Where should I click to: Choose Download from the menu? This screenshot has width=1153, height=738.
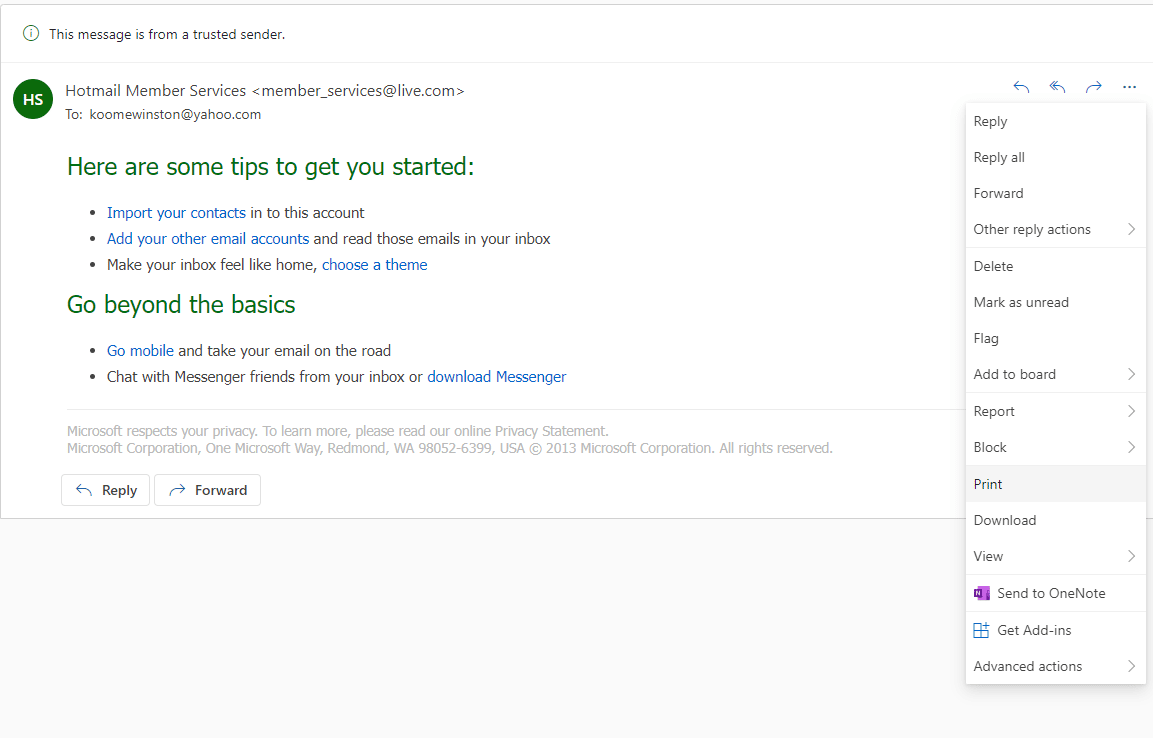coord(1056,520)
